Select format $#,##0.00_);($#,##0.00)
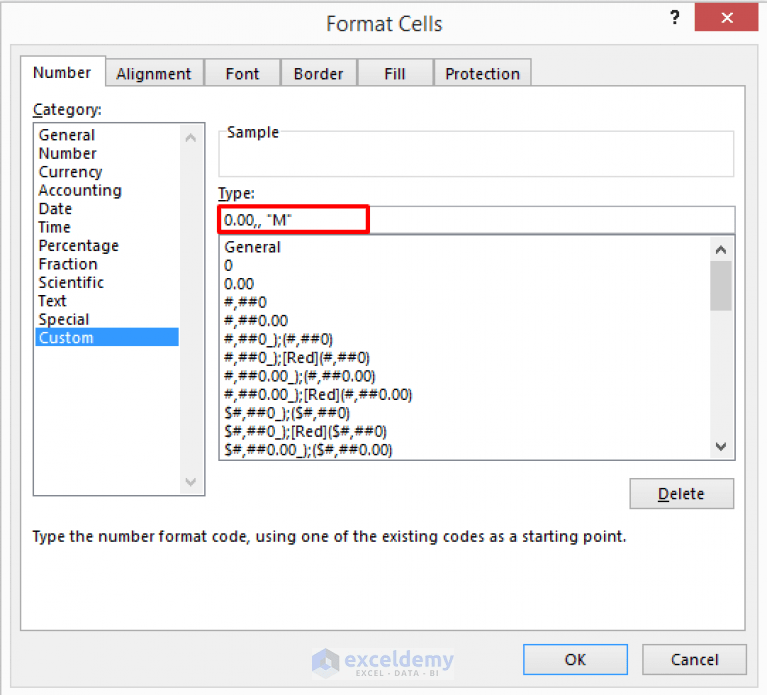 point(465,449)
